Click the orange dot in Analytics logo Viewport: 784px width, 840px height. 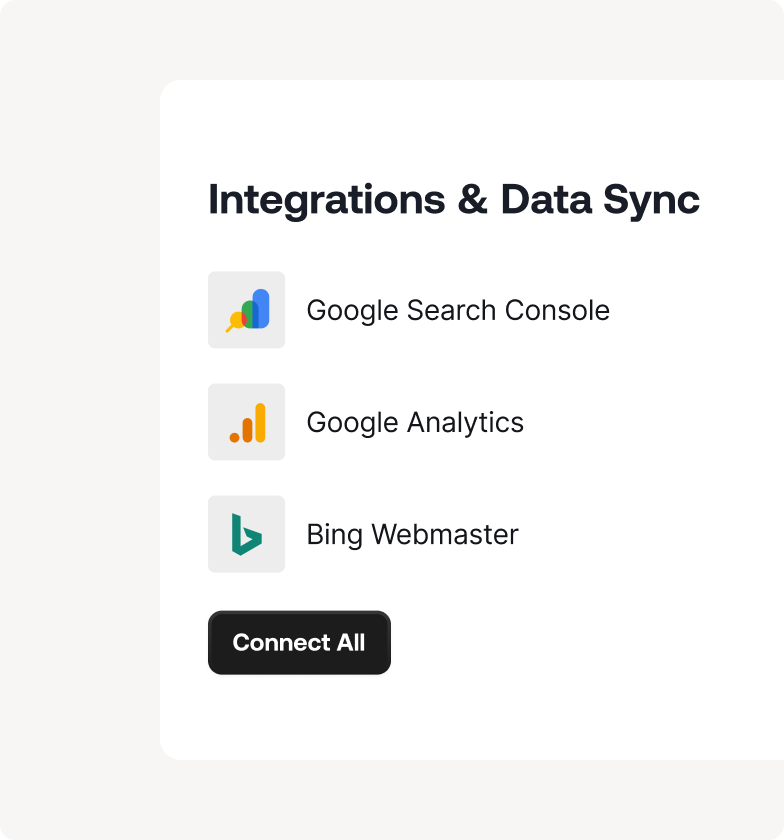pyautogui.click(x=234, y=437)
